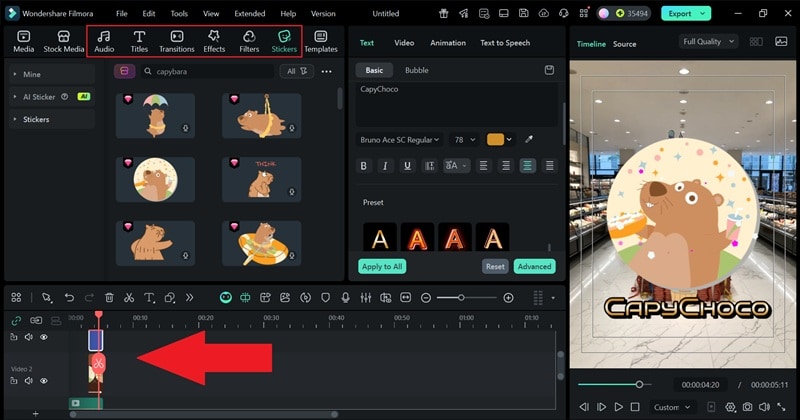Delete selected clip with trash icon
The width and height of the screenshot is (800, 420).
click(x=109, y=298)
